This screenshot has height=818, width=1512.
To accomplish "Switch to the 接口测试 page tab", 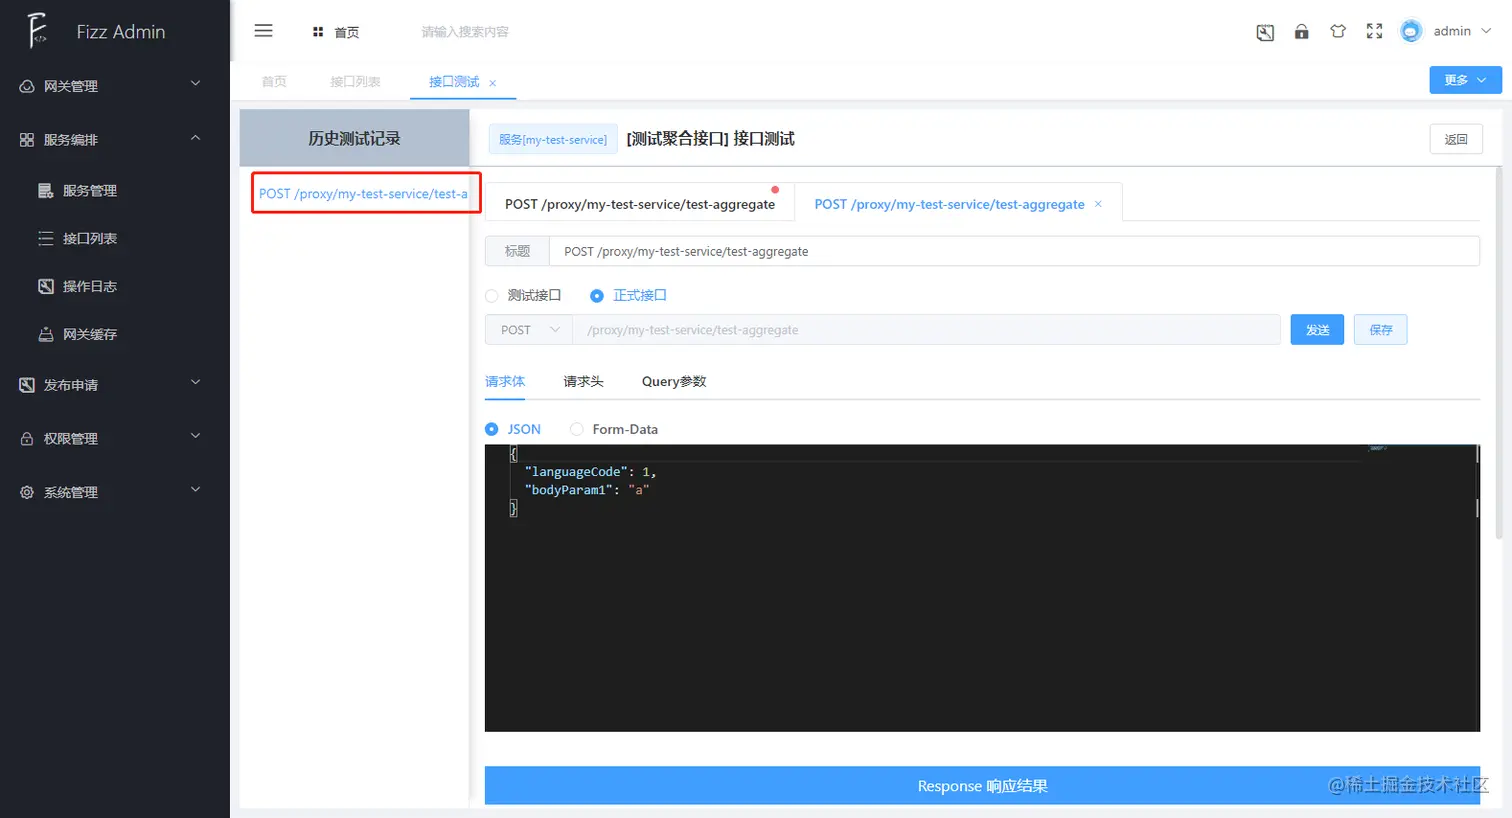I will tap(454, 82).
